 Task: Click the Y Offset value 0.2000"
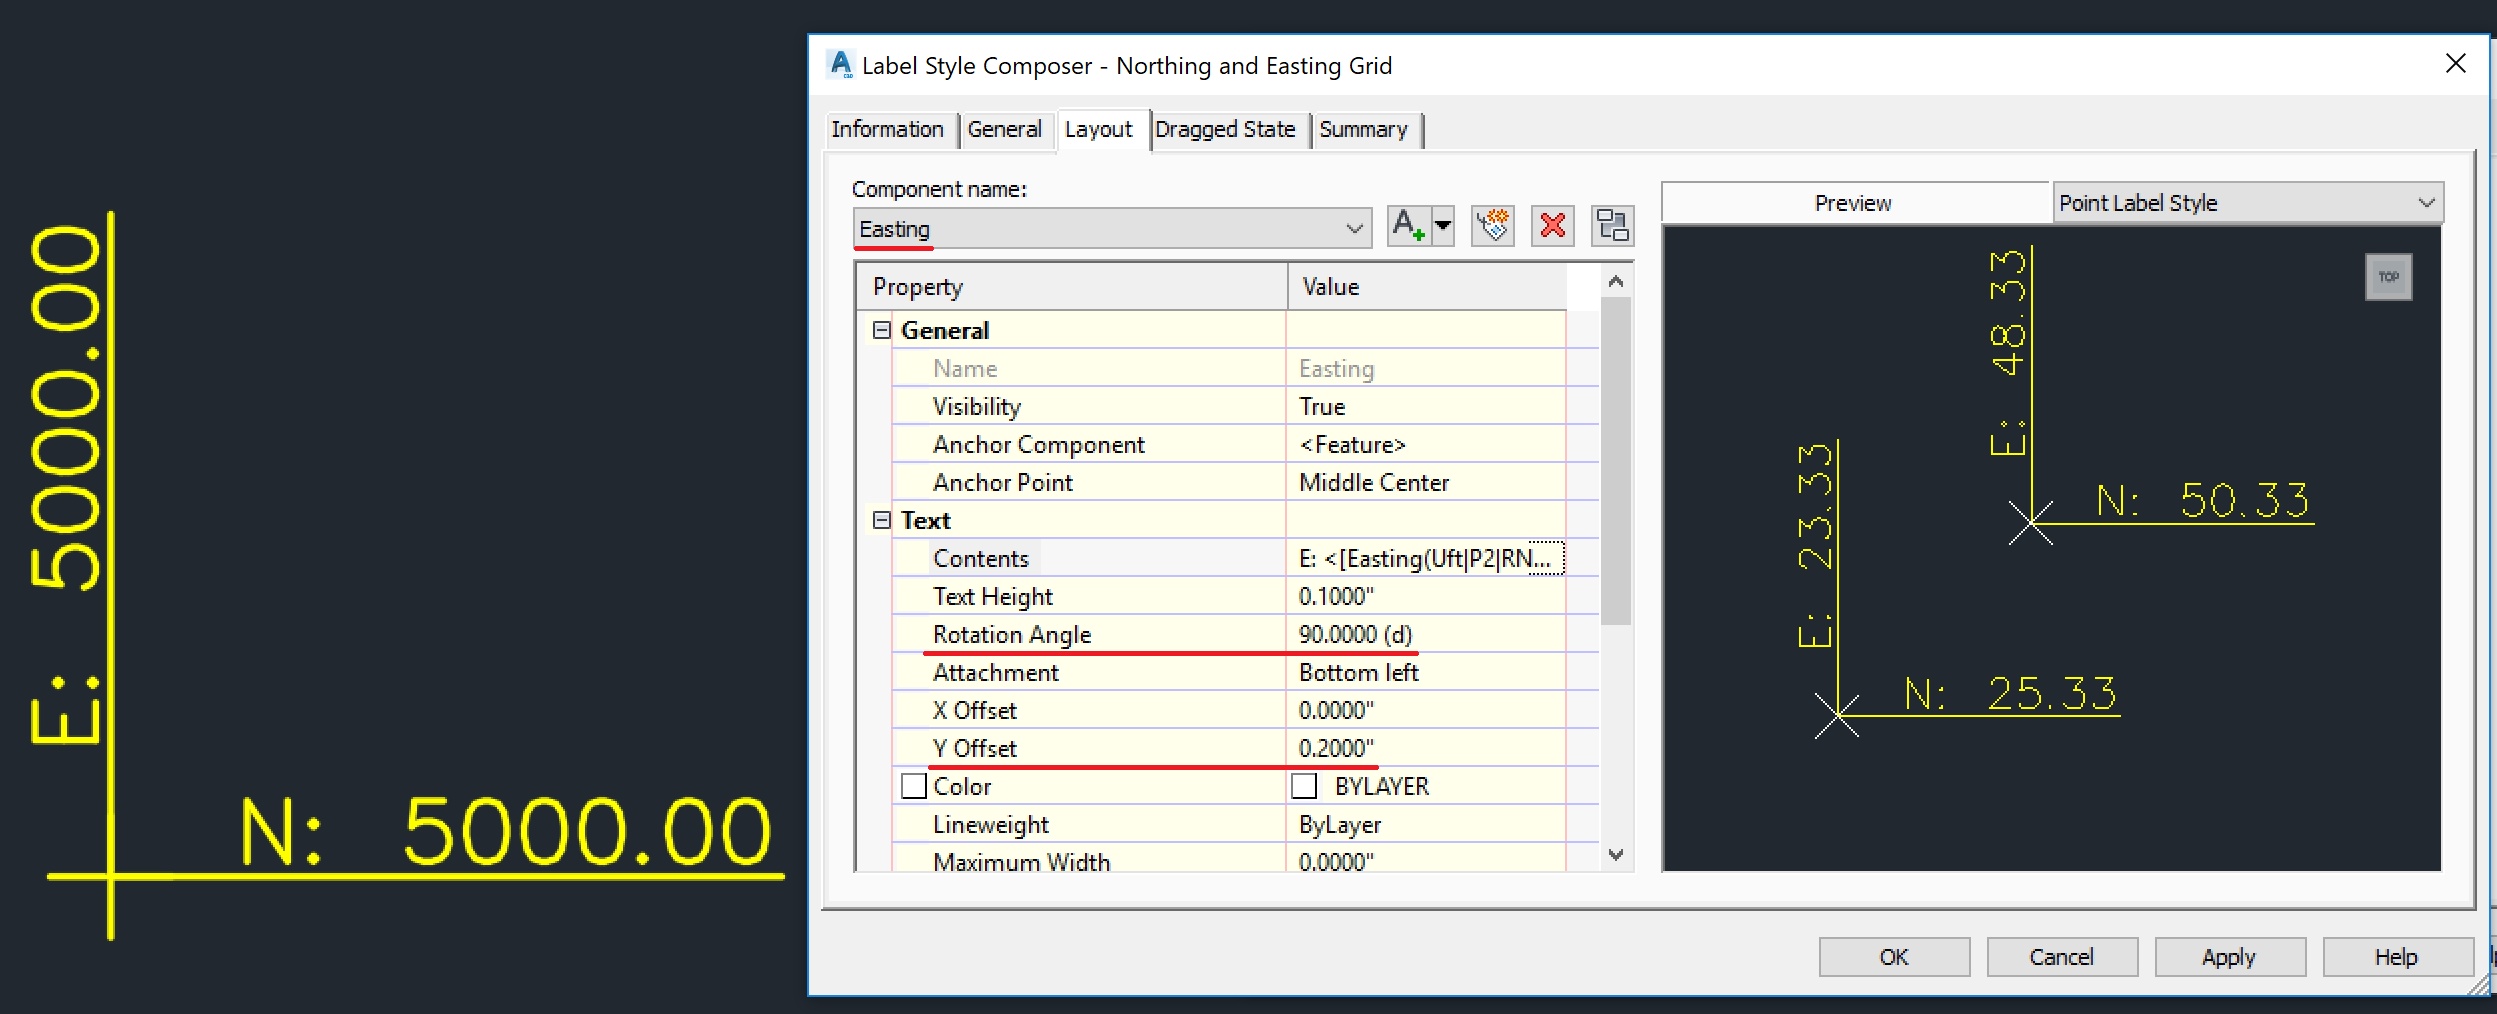[1336, 748]
